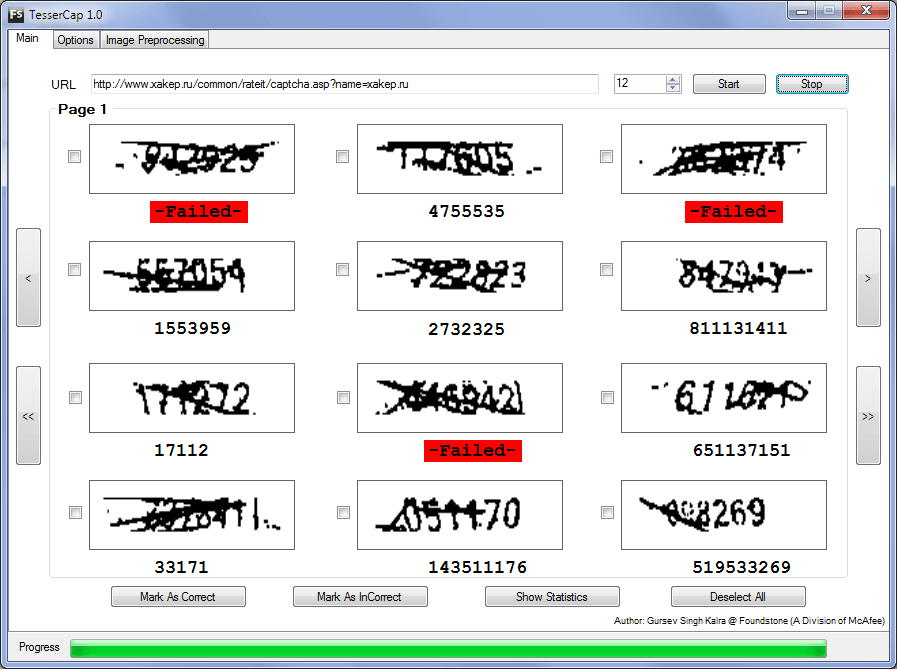Increase the captcha count spinner up arrow

pyautogui.click(x=673, y=80)
